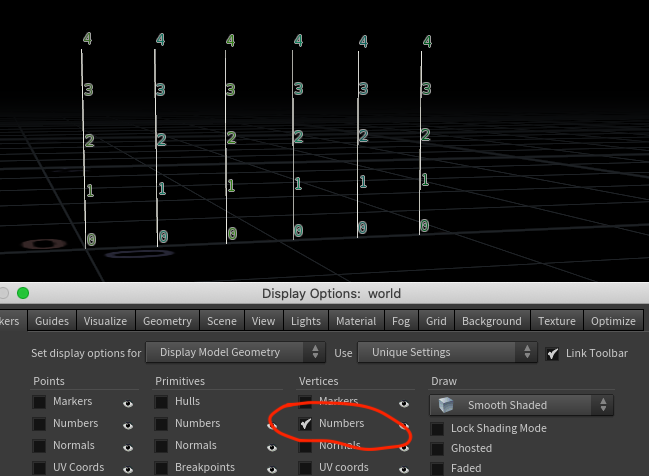Image resolution: width=649 pixels, height=476 pixels.
Task: Switch to the Background tab
Action: tap(492, 321)
